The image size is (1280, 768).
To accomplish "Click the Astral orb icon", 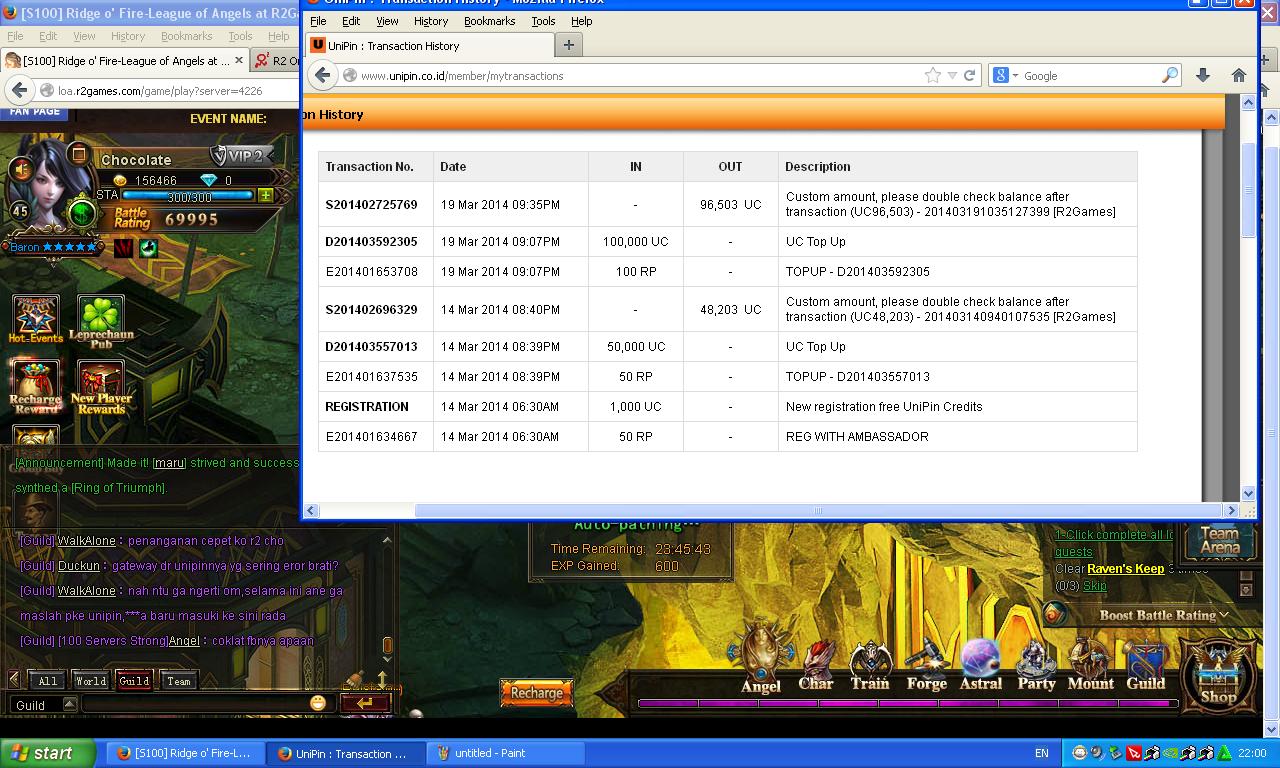I will pos(980,660).
